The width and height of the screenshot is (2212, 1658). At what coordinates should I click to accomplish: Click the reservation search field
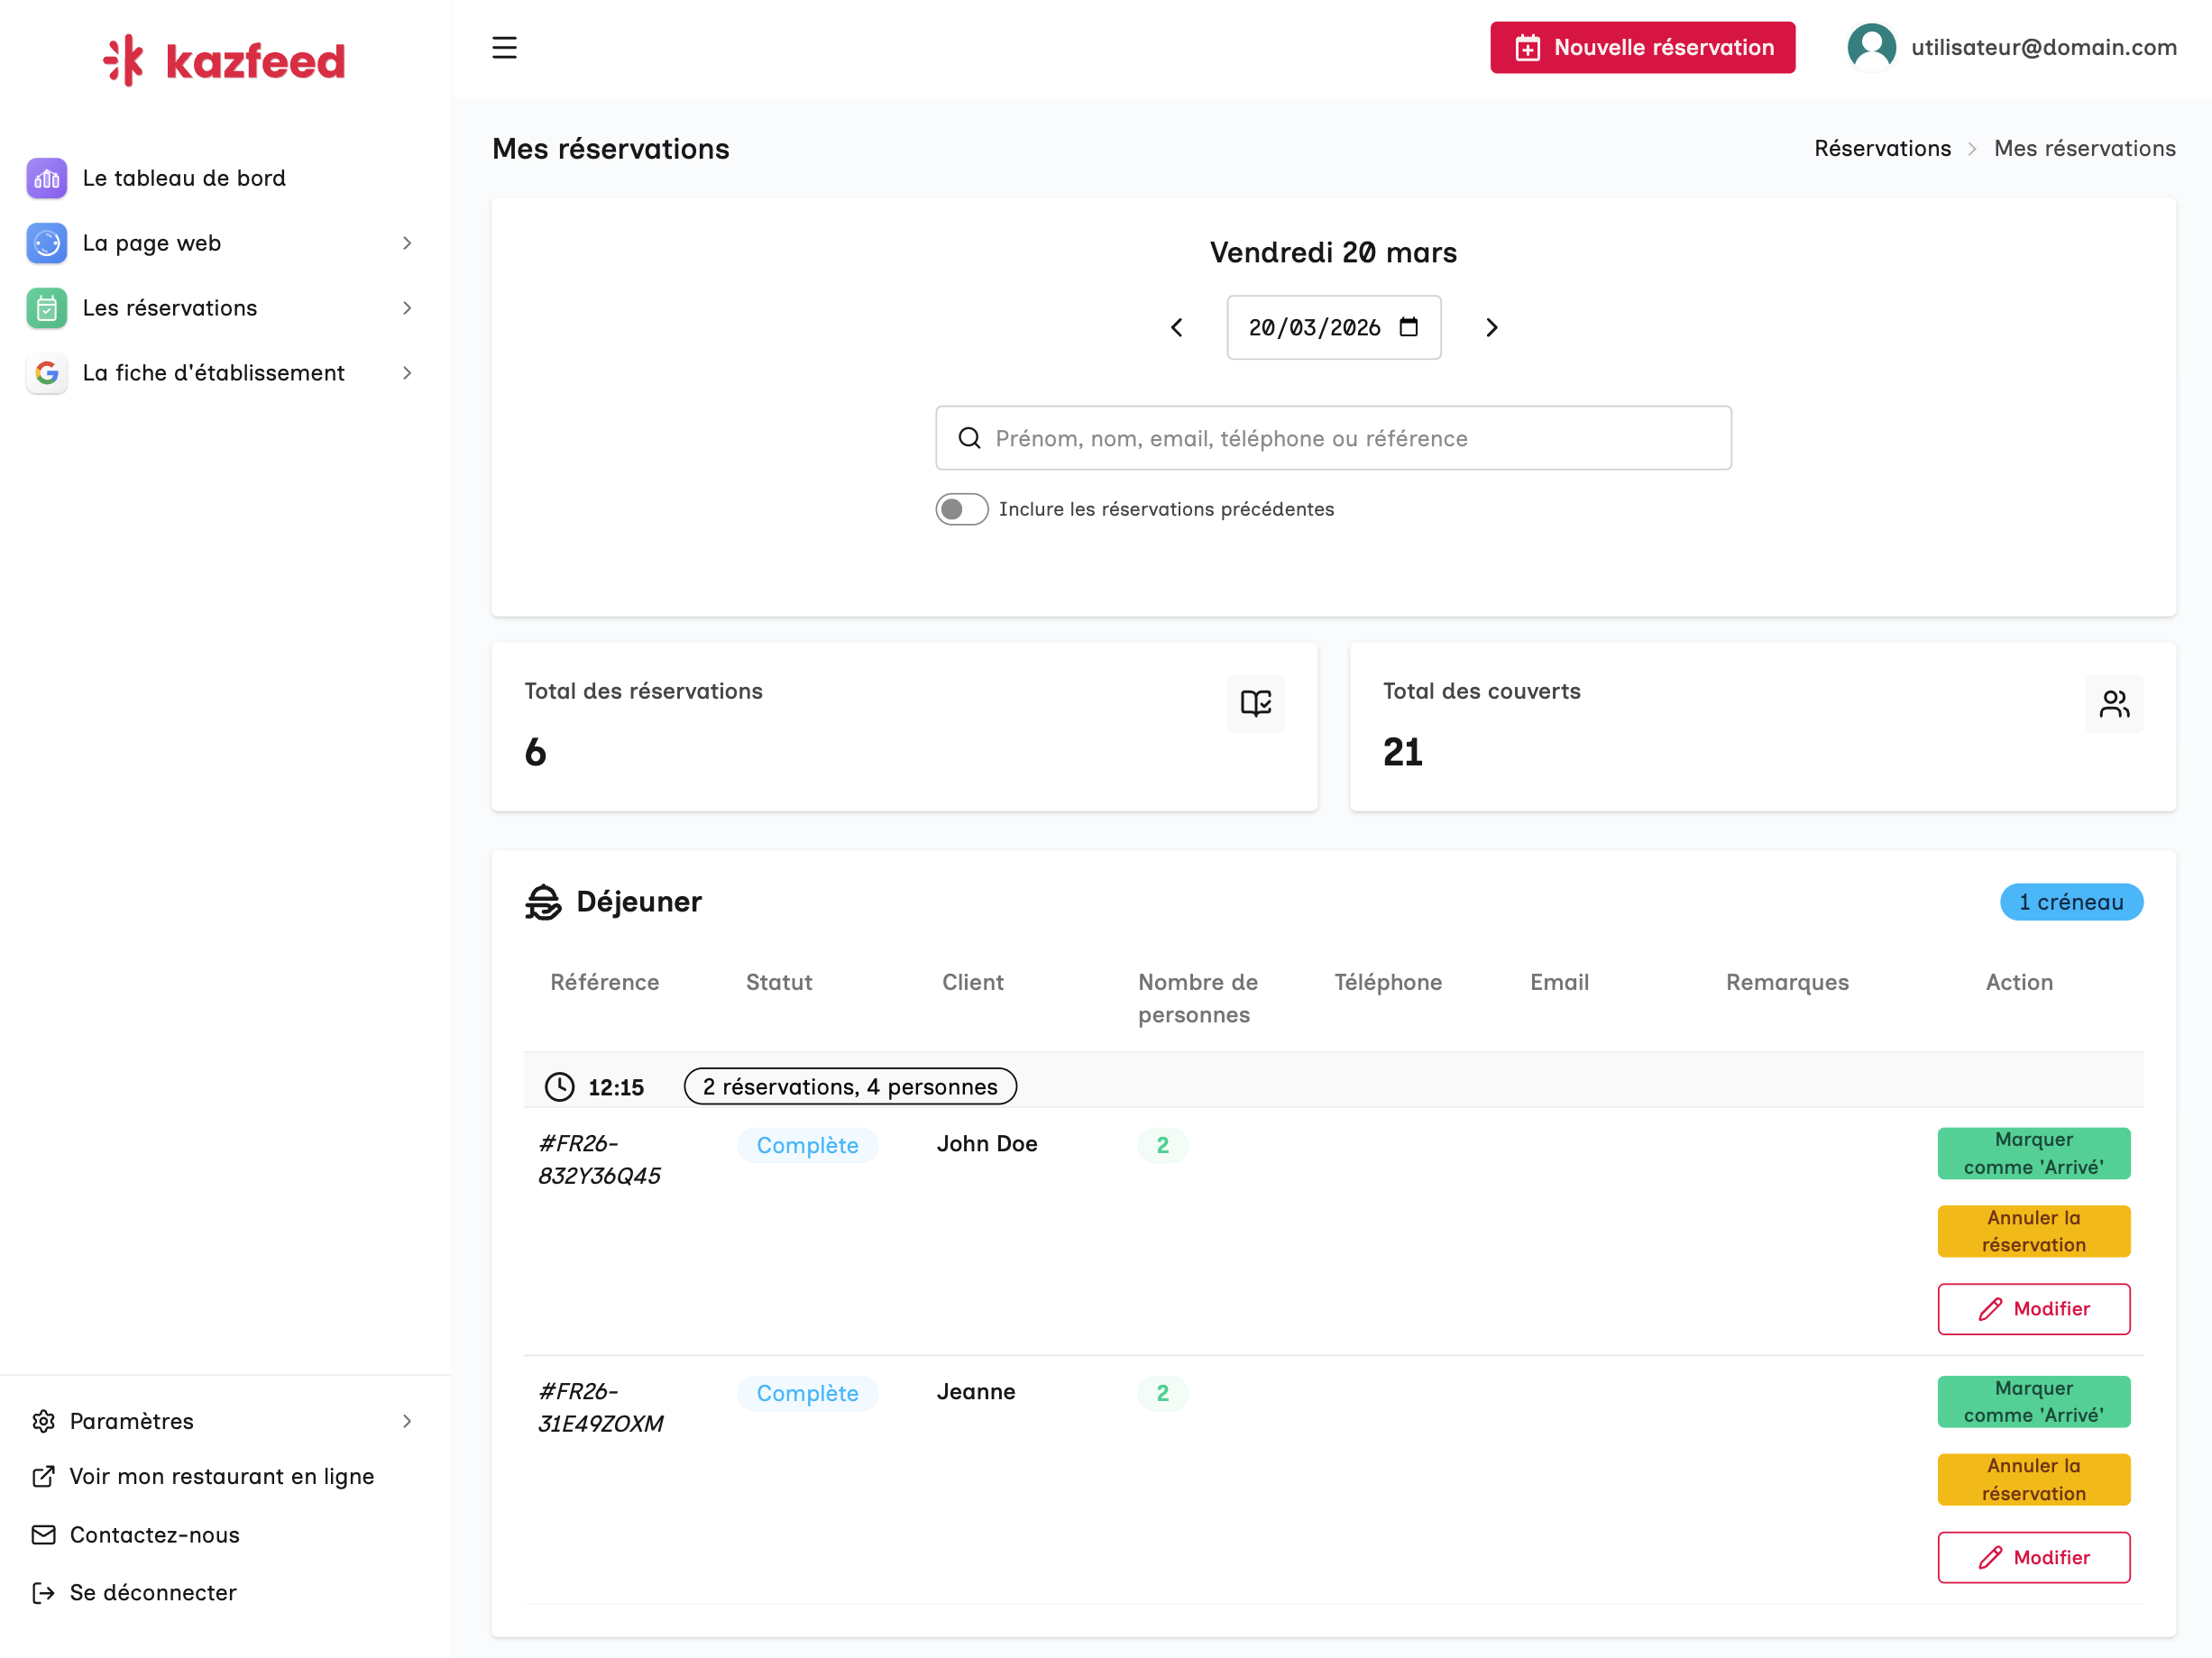tap(1332, 438)
